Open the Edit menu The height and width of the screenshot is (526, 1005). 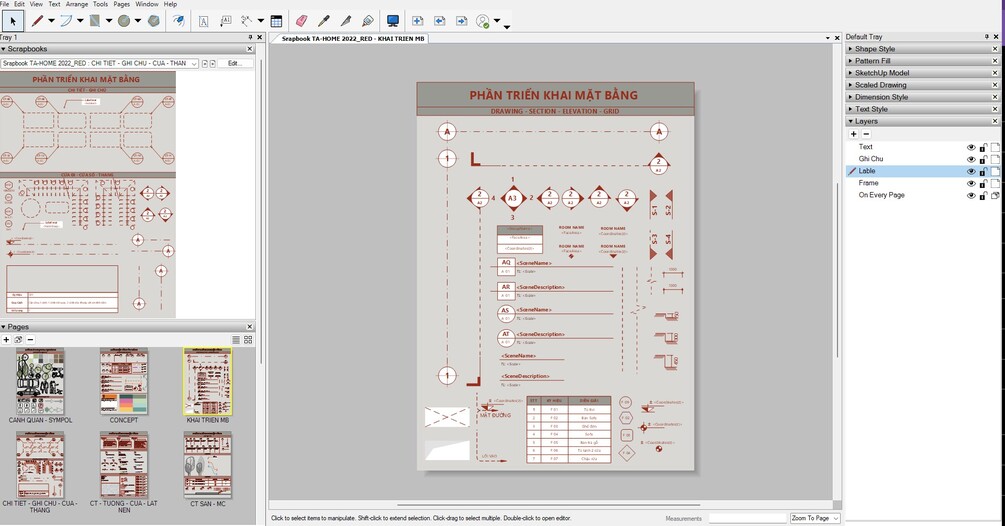tap(19, 4)
